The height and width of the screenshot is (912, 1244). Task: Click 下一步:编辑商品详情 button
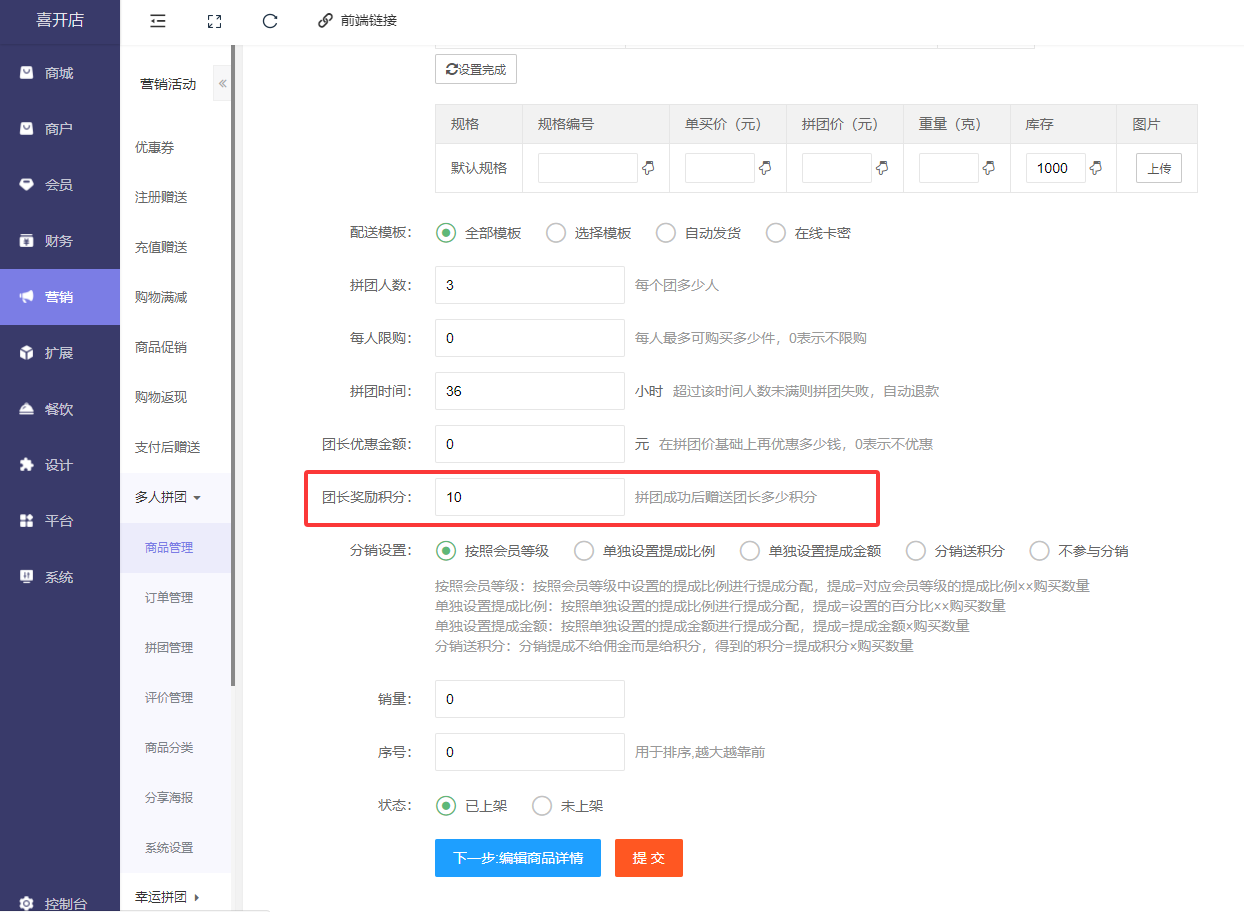[517, 858]
